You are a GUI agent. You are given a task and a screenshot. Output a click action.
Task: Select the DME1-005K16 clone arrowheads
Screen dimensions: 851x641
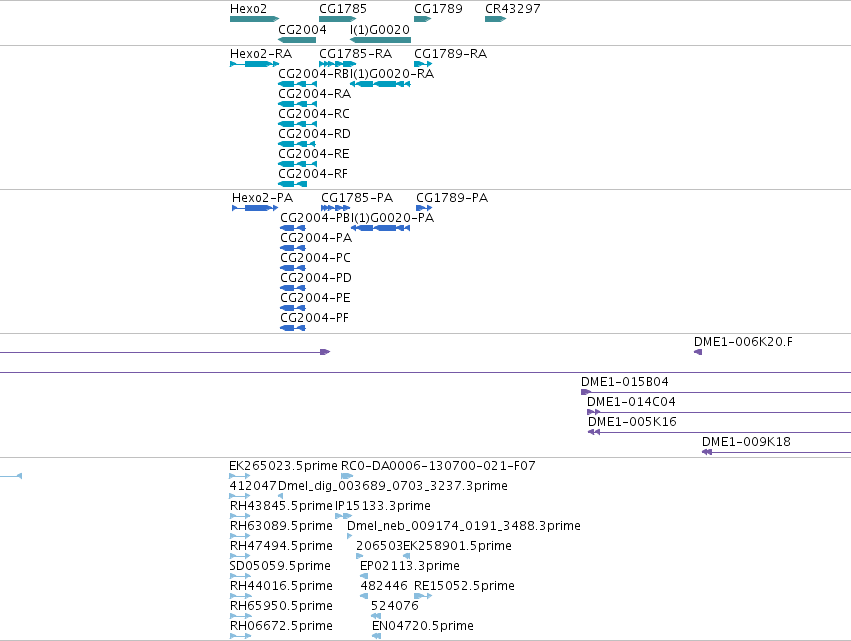(594, 432)
